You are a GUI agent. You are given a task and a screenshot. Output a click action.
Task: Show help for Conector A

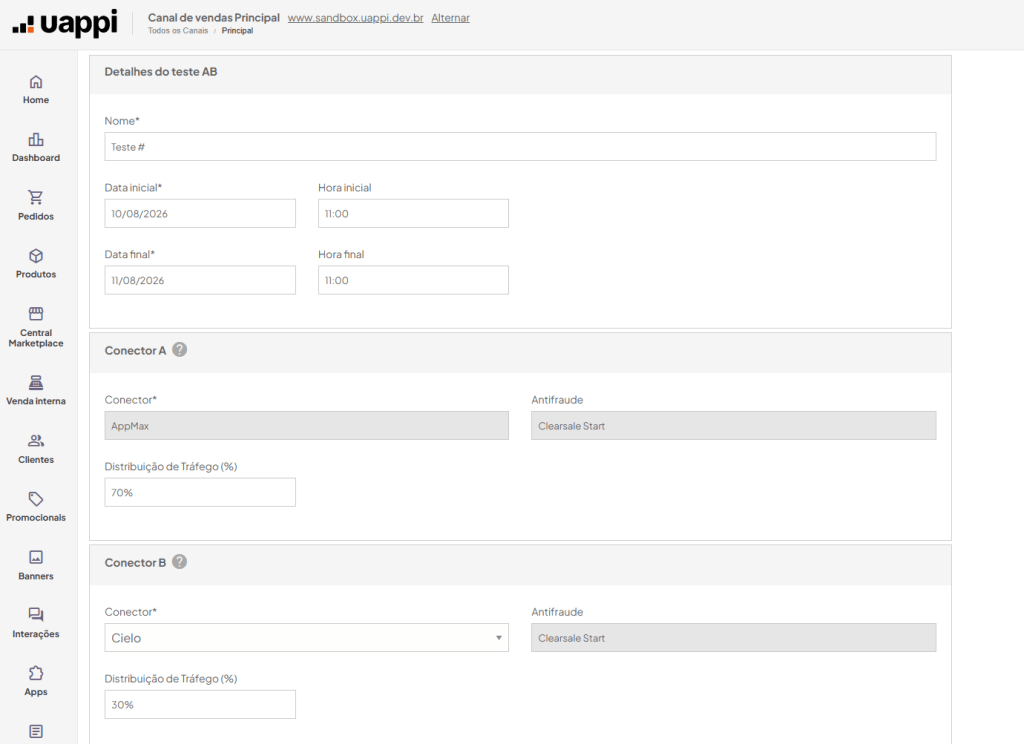tap(180, 349)
